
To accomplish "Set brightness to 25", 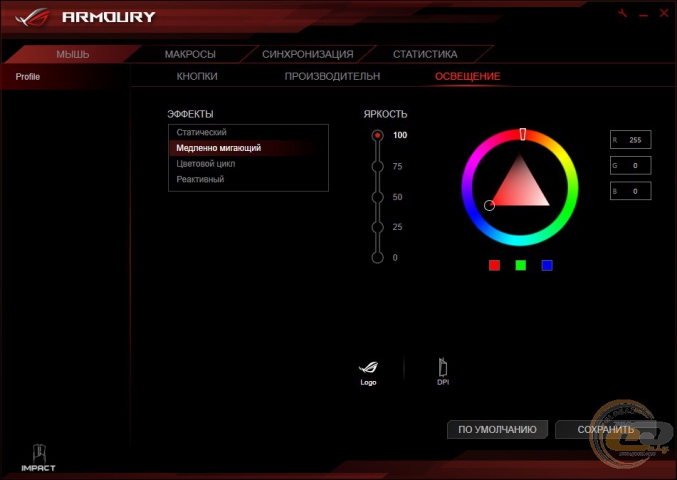I will pos(377,227).
